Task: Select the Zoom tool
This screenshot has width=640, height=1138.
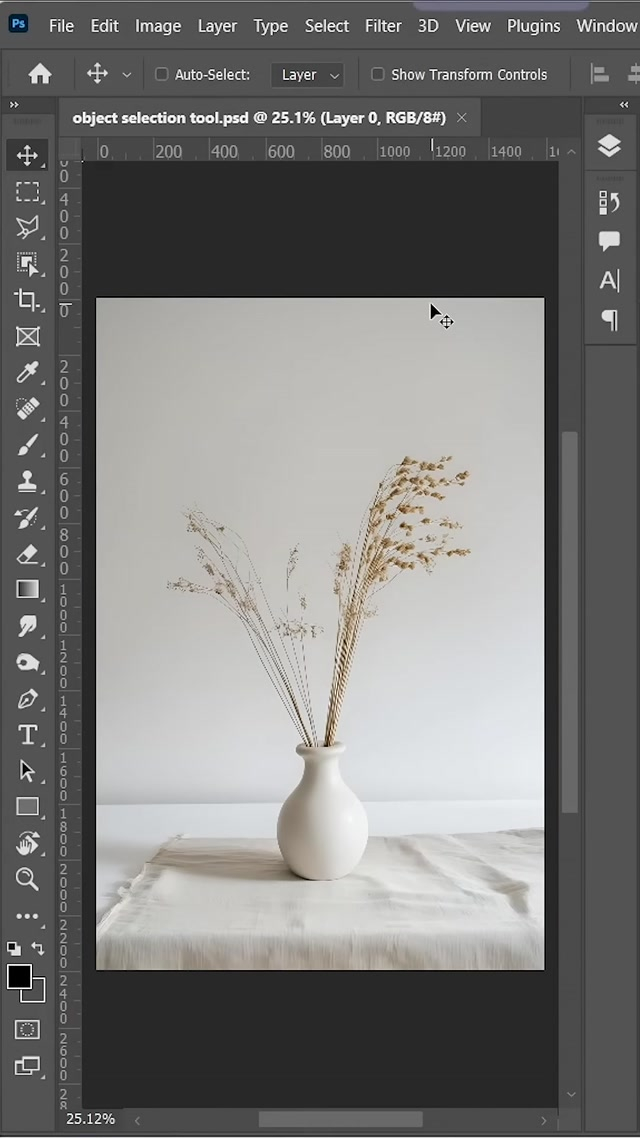Action: (27, 879)
